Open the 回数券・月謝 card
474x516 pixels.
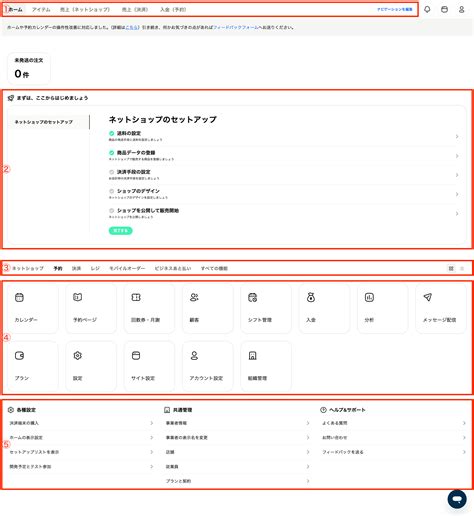(x=149, y=308)
